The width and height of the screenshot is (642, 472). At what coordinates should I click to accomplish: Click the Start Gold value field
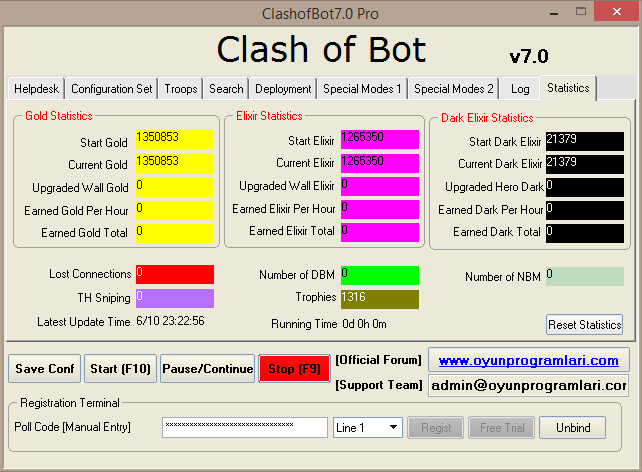175,140
